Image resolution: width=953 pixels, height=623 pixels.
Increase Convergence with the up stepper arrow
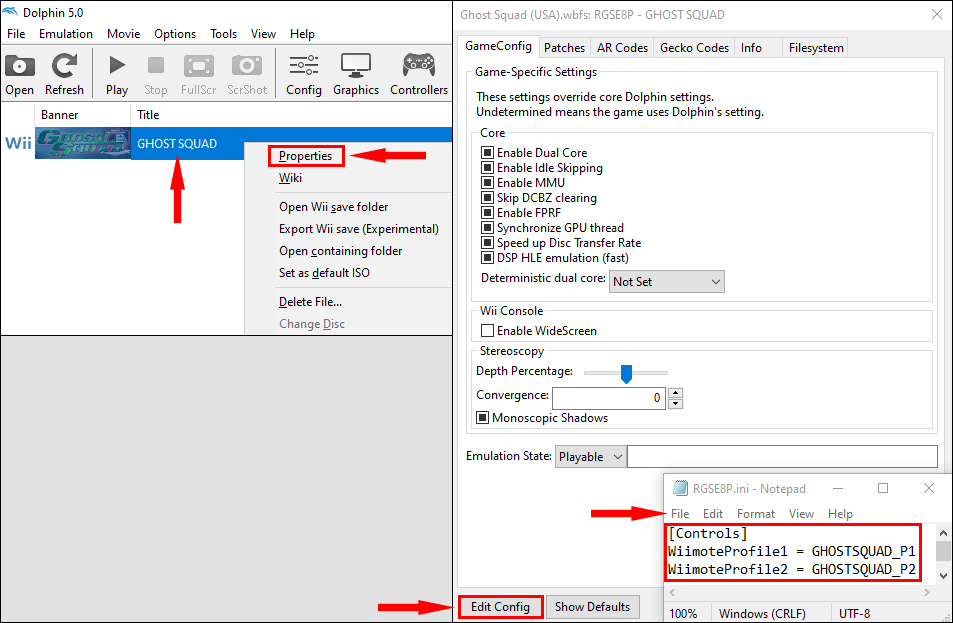click(675, 393)
